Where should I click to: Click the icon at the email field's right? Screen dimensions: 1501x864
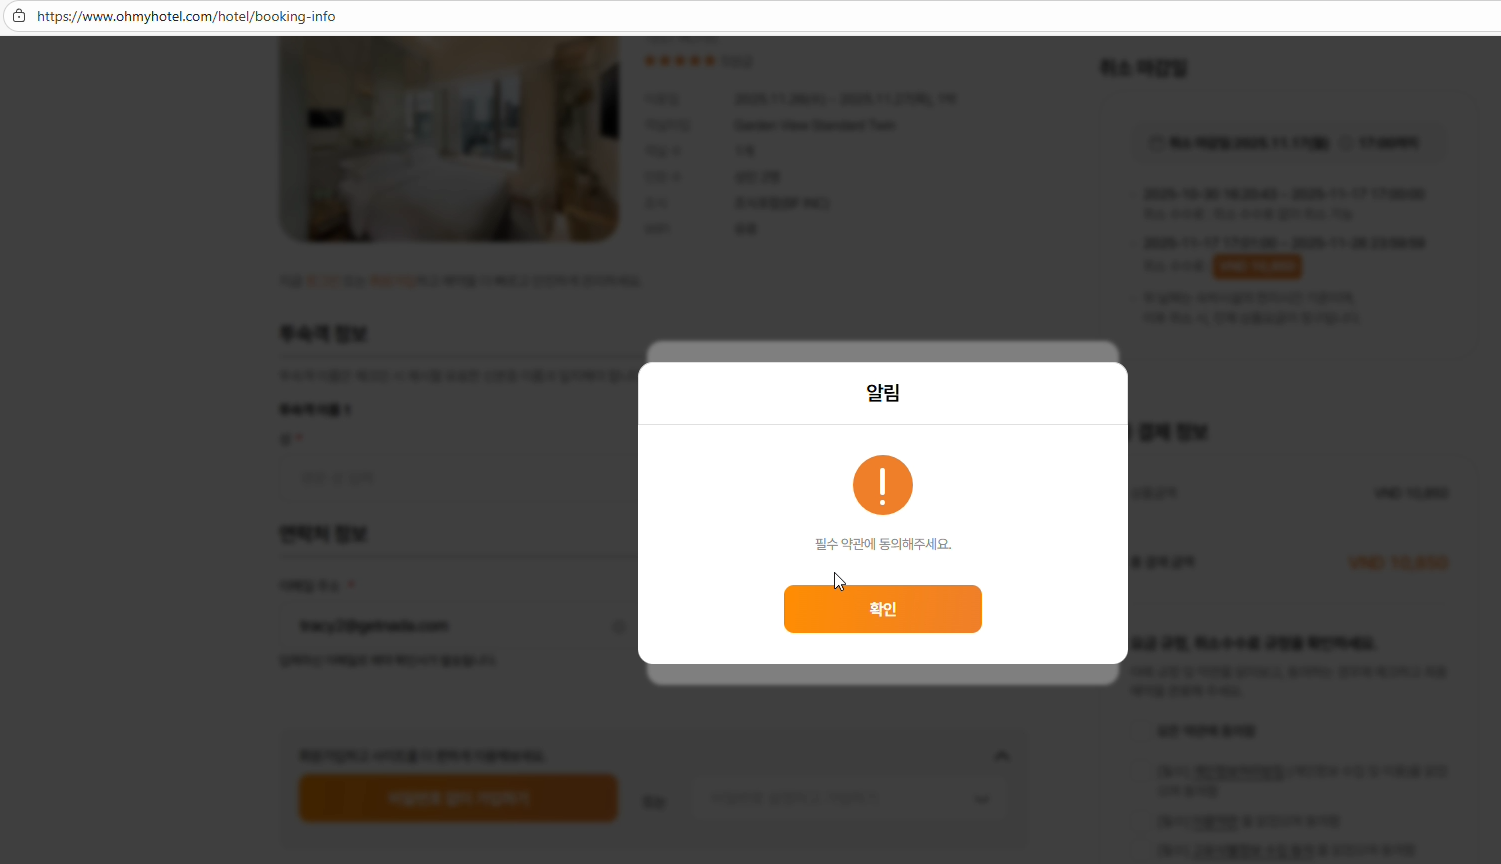pos(619,627)
